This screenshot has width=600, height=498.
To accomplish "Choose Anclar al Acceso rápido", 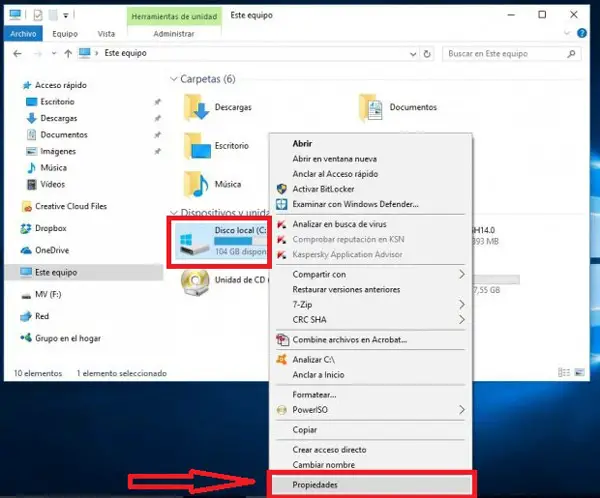I will [335, 174].
